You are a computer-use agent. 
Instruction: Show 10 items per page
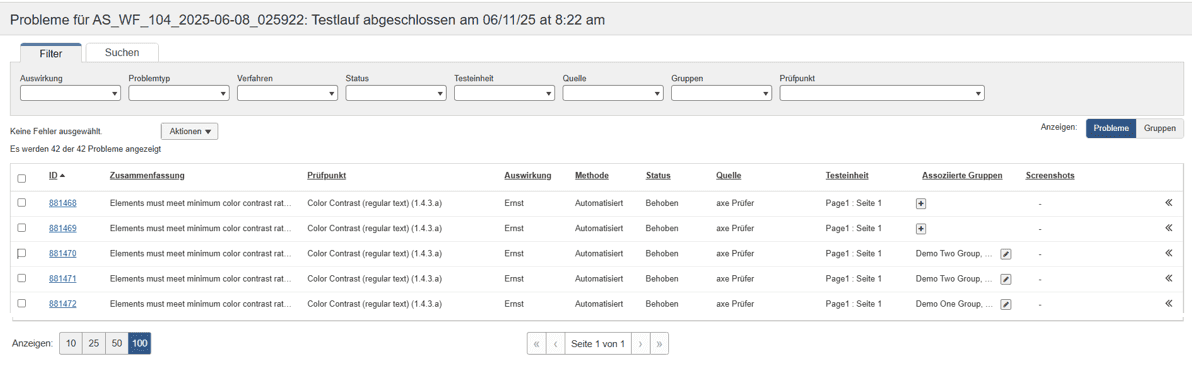tap(71, 343)
